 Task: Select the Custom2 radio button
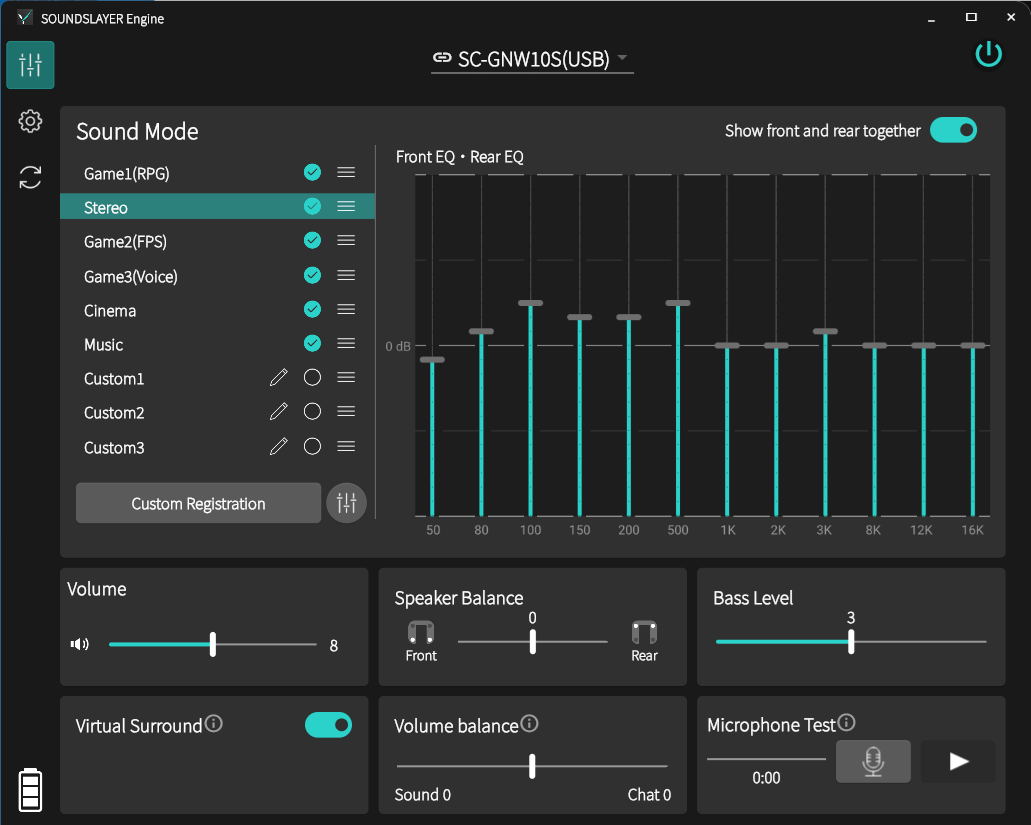[x=312, y=411]
